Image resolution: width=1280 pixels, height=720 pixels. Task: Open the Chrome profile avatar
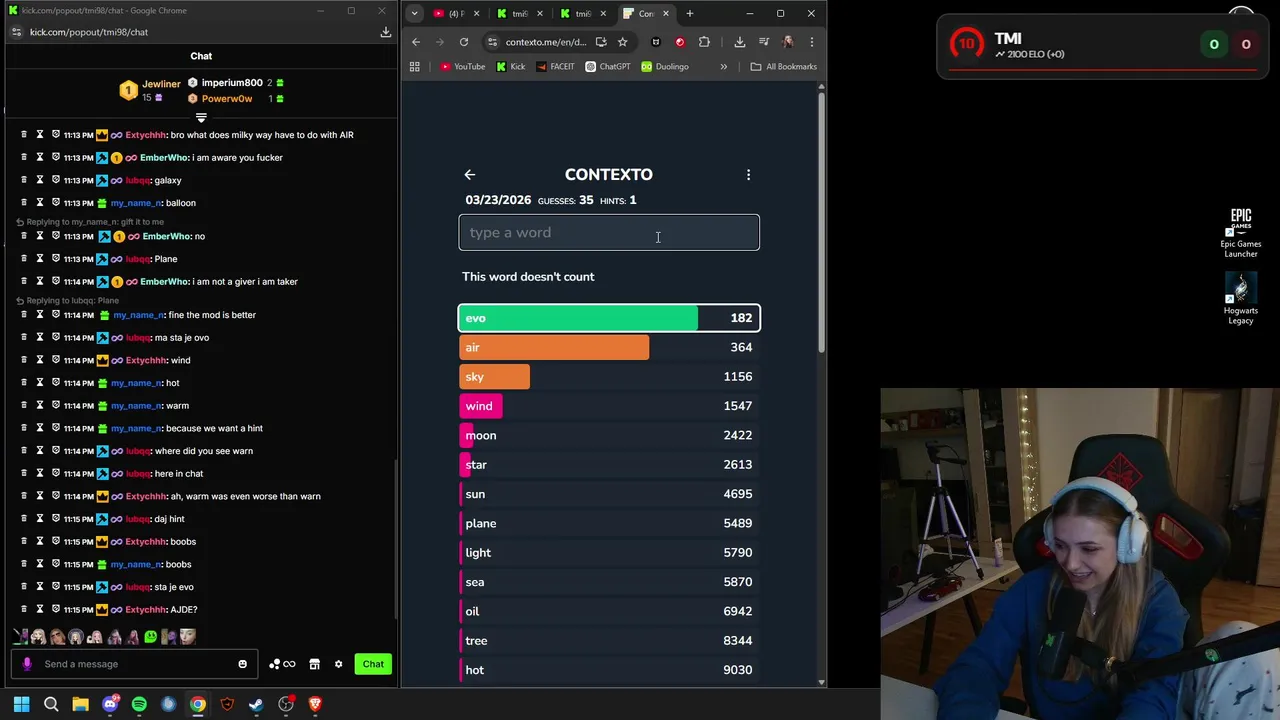[x=788, y=42]
